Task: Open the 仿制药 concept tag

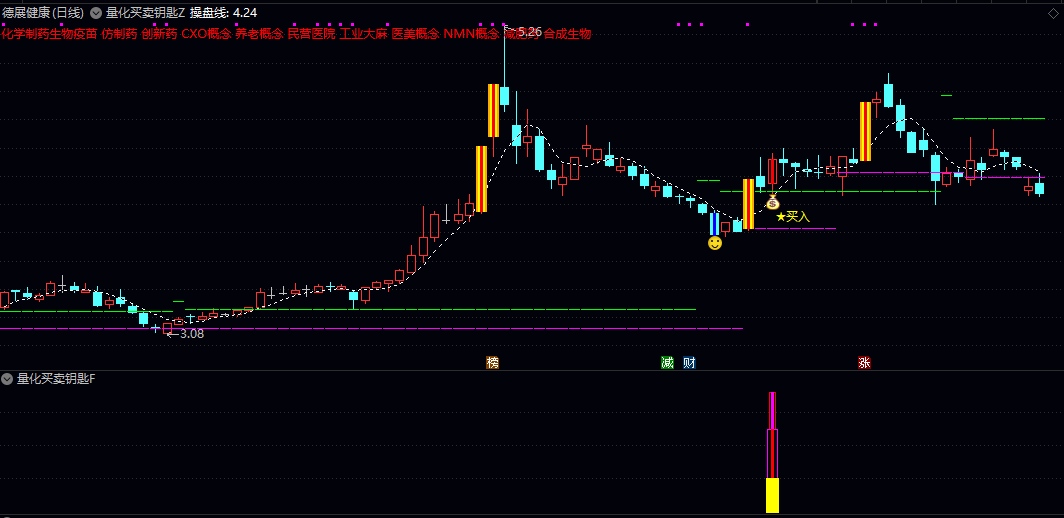Action: point(119,34)
